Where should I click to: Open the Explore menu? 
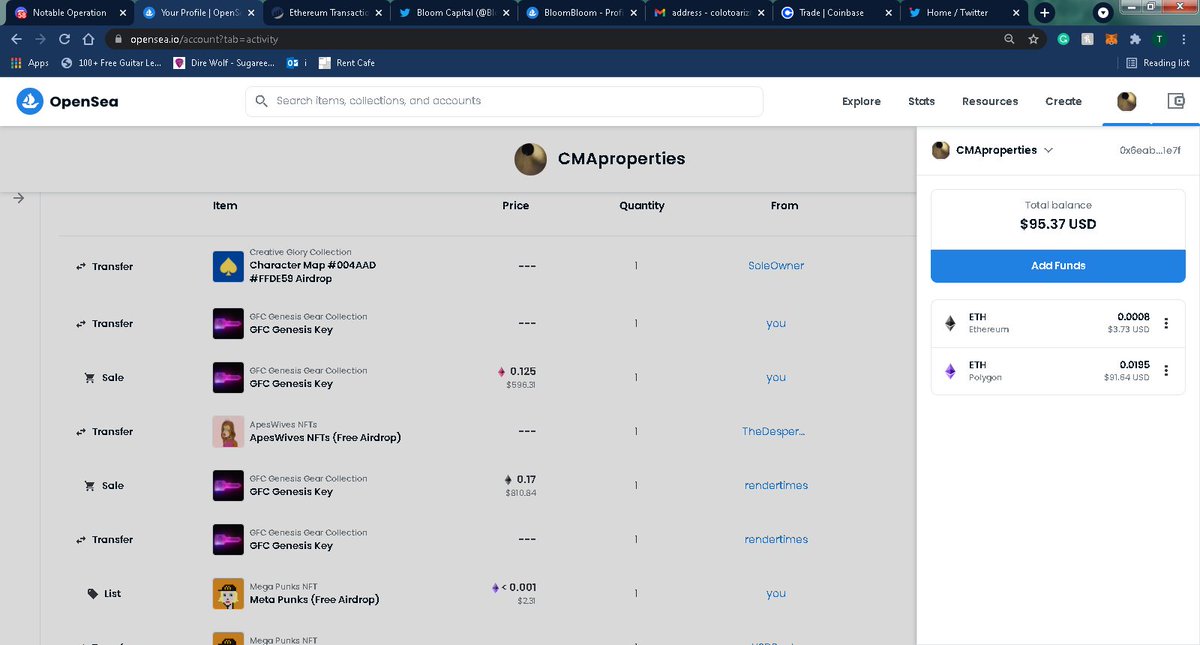click(x=861, y=101)
